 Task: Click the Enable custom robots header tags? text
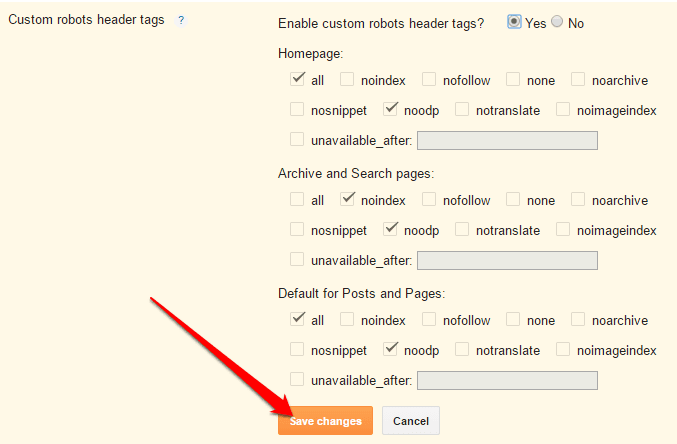point(381,23)
